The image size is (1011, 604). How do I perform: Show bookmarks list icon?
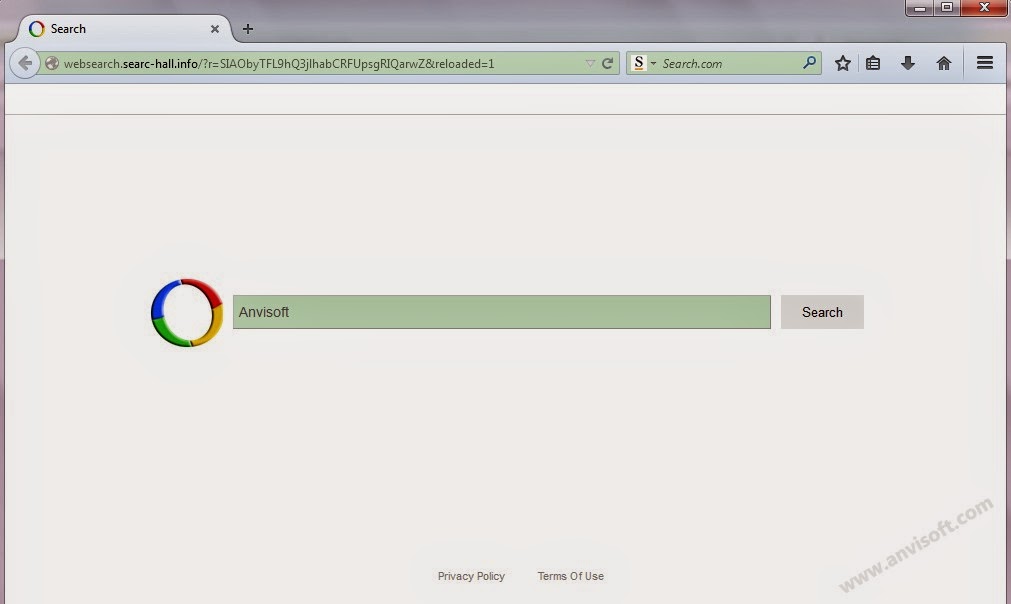[x=873, y=63]
